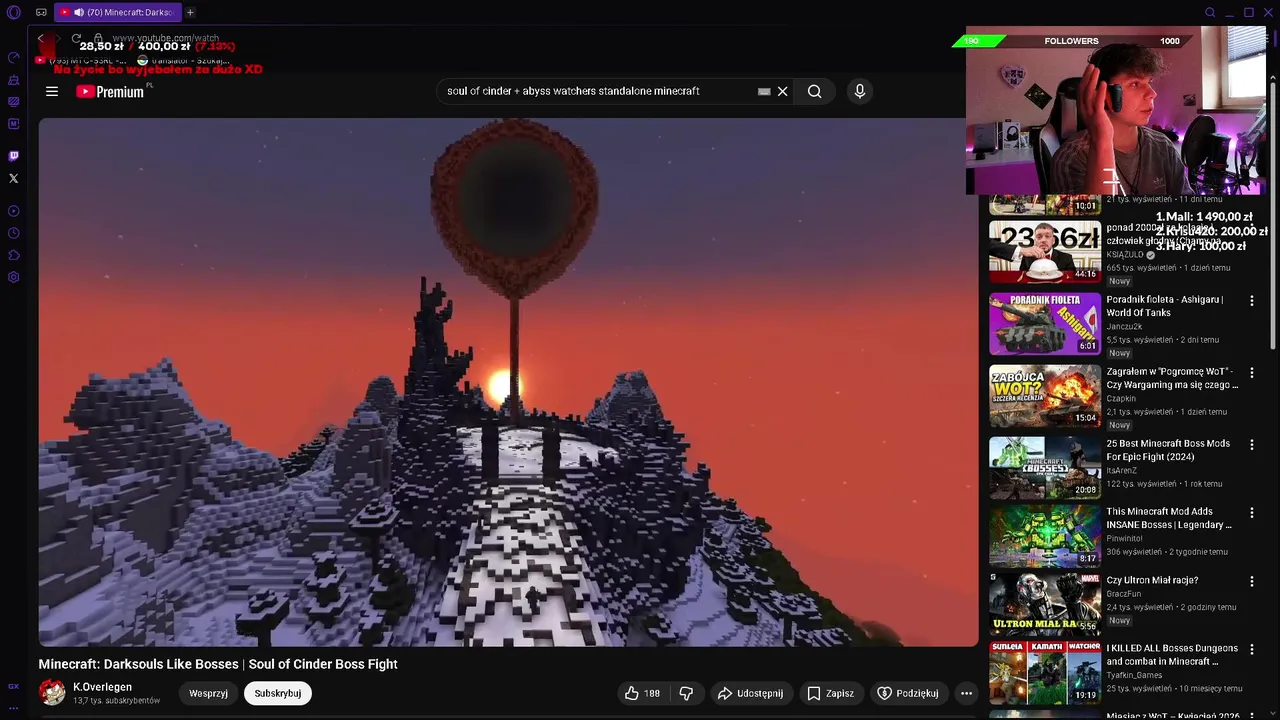Image resolution: width=1280 pixels, height=720 pixels.
Task: Open options for Czy Ultron Miał rację
Action: click(x=1251, y=581)
